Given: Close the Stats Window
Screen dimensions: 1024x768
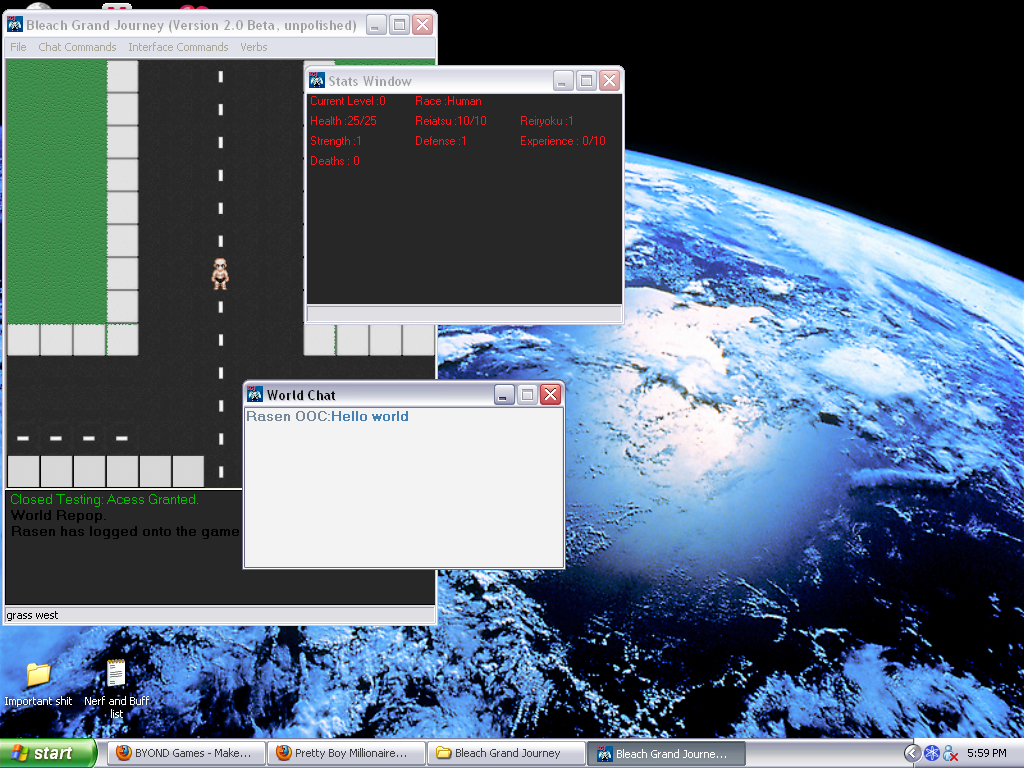Looking at the screenshot, I should tap(610, 80).
